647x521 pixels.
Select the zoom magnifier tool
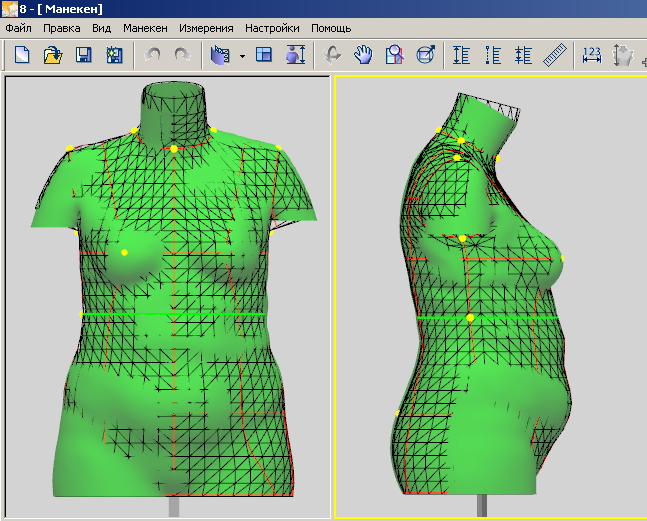pyautogui.click(x=394, y=55)
